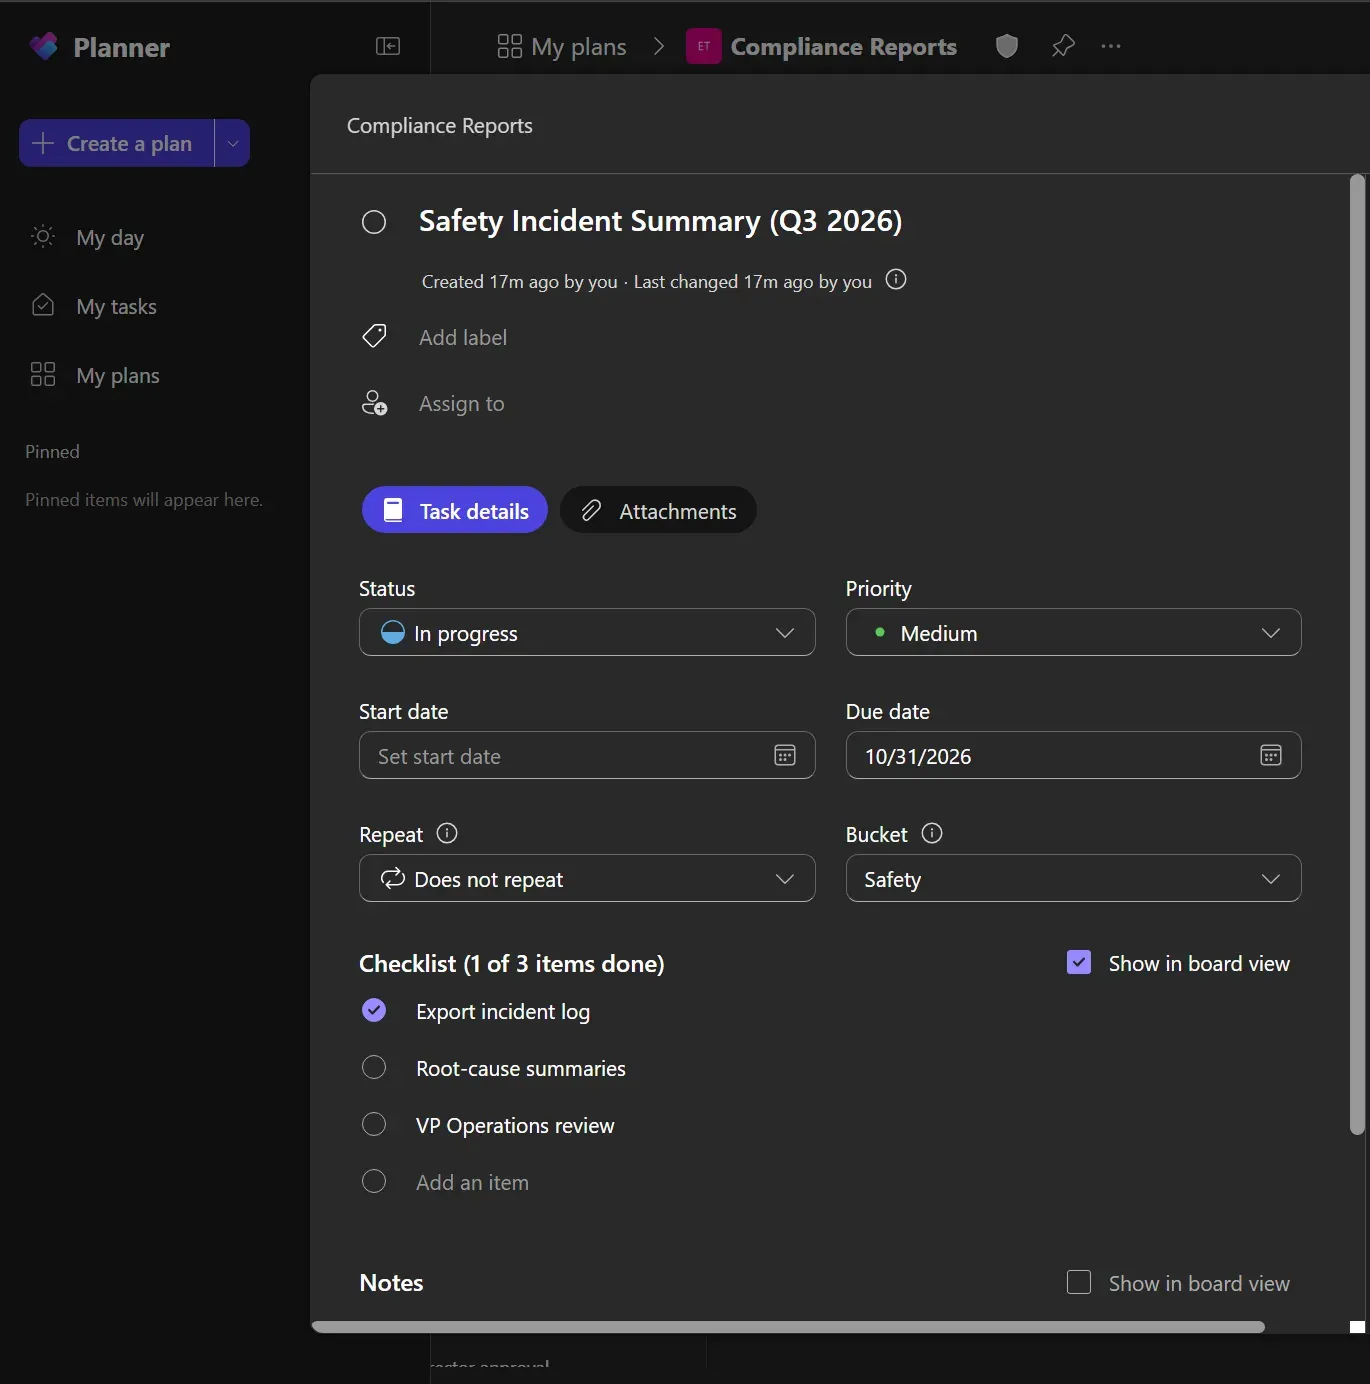
Task: Toggle Checklist Show in board view
Action: 1079,963
